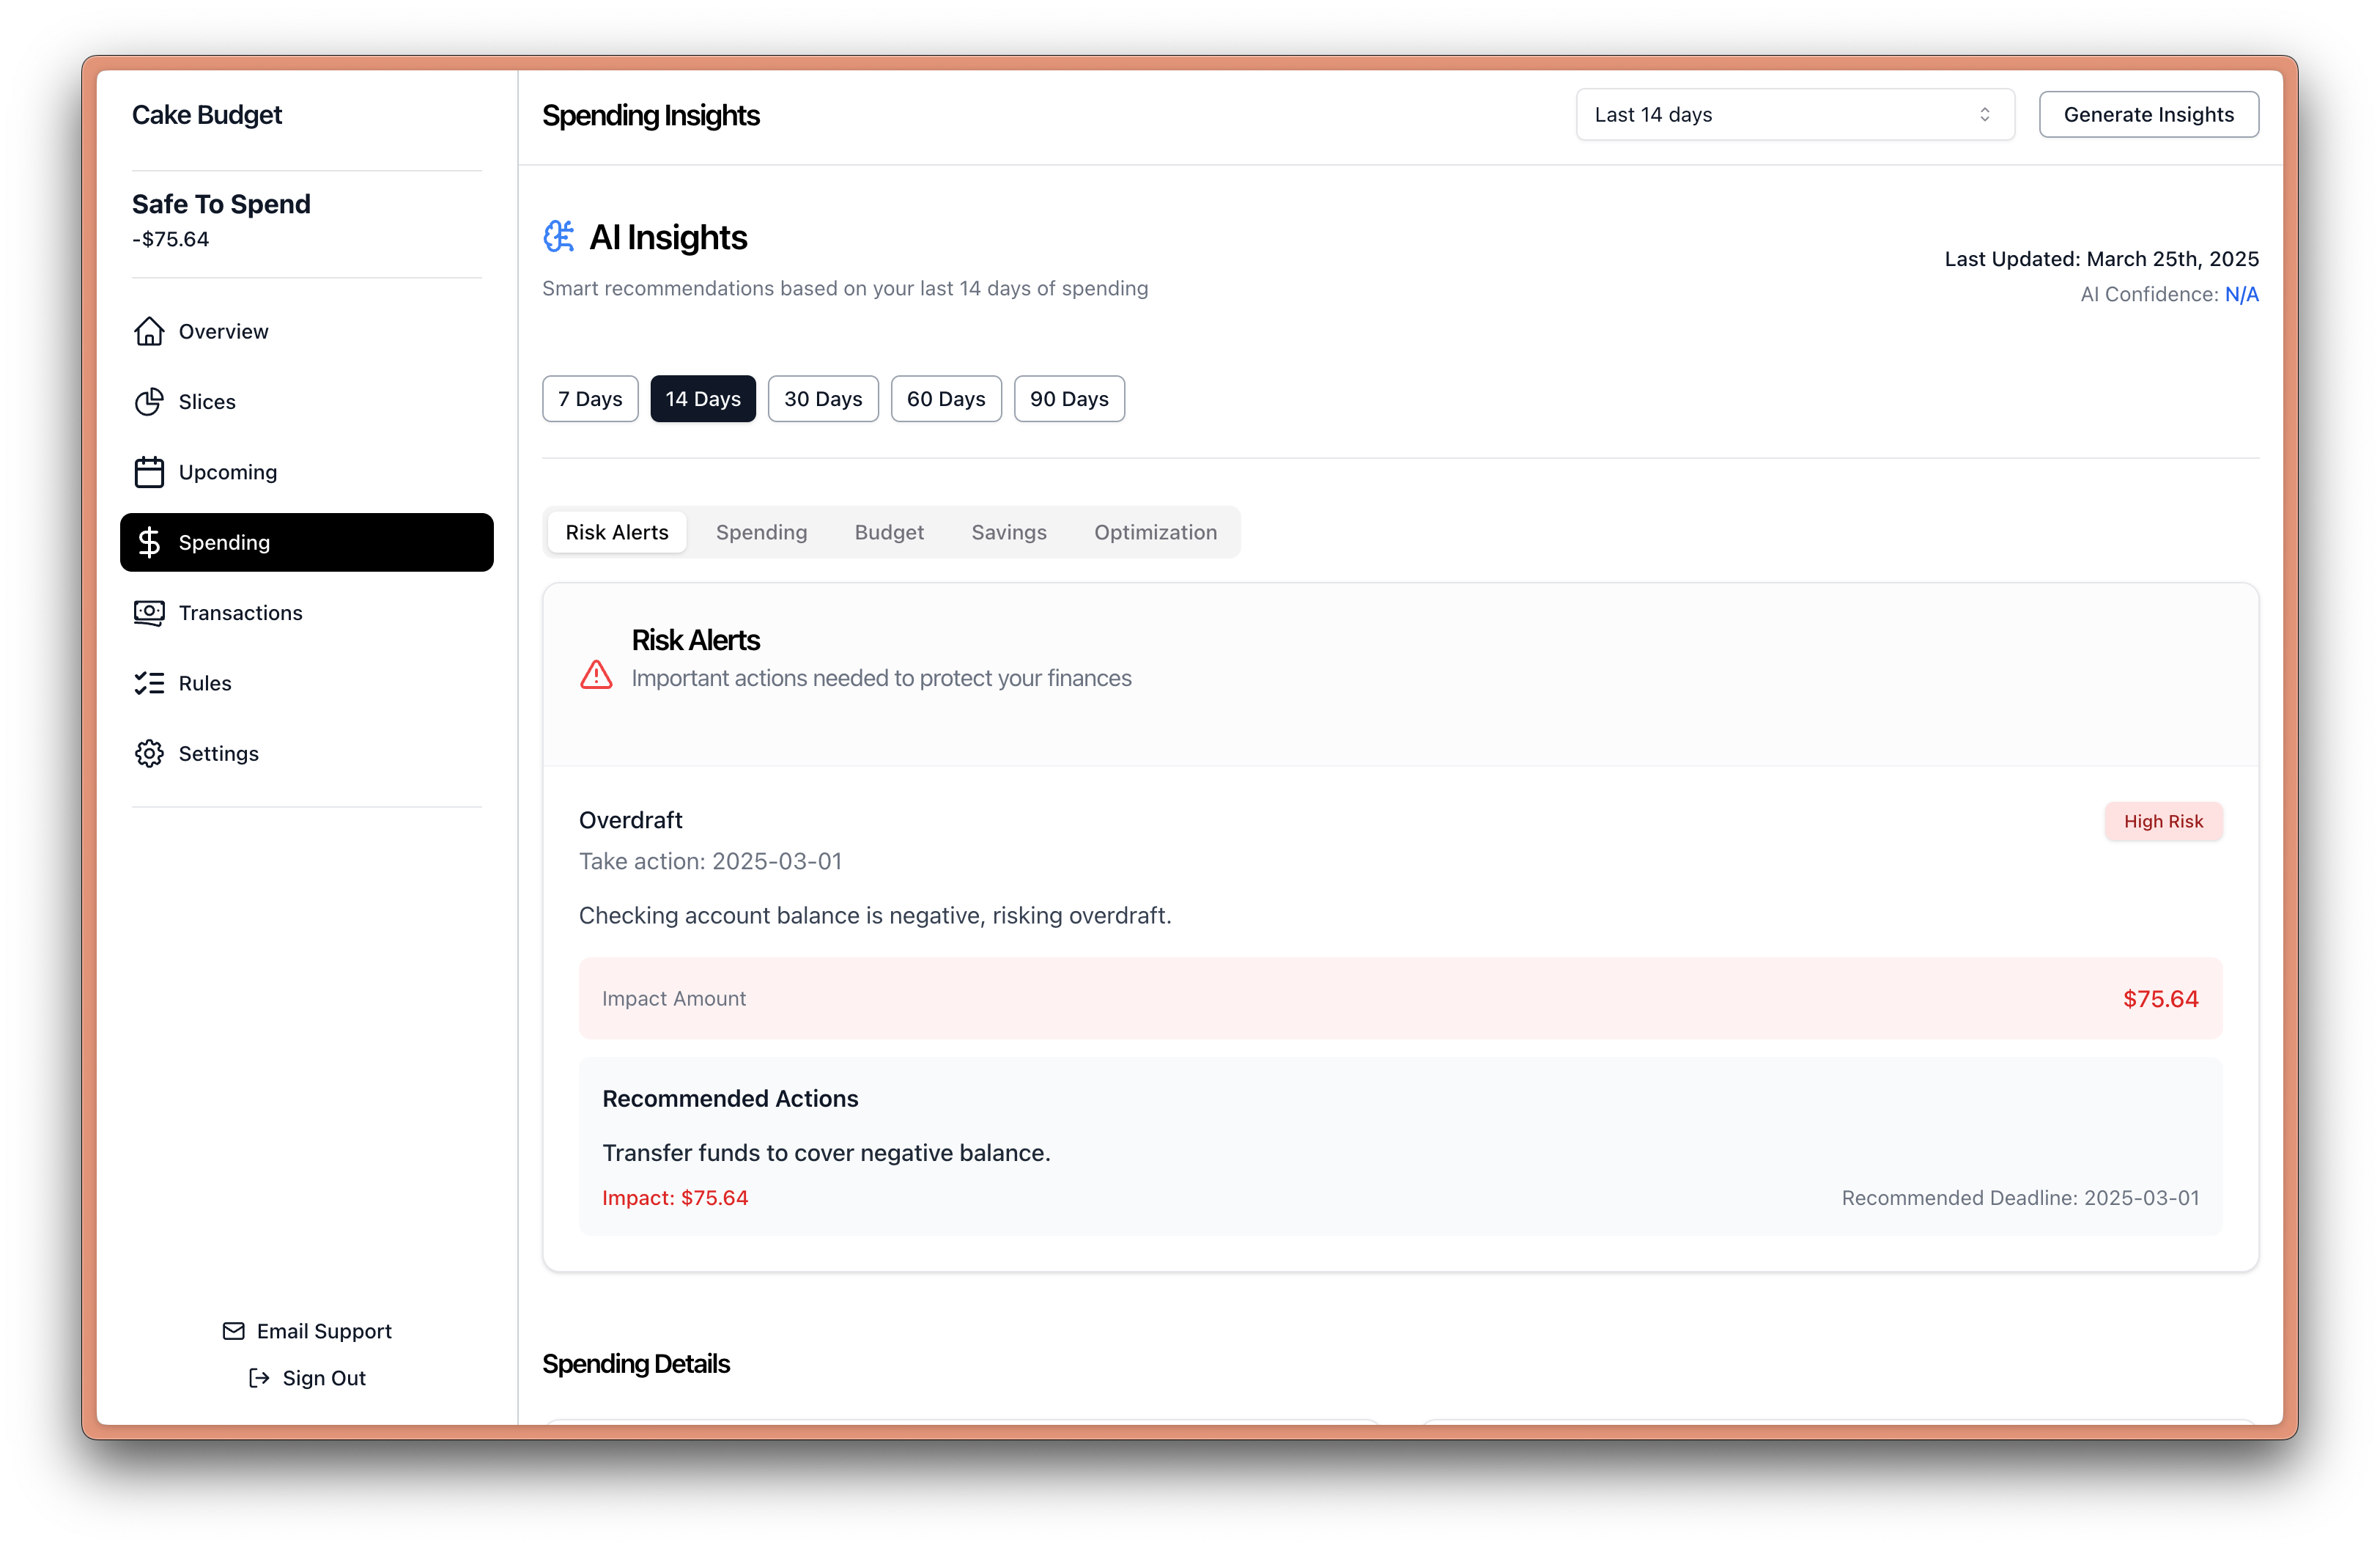Click the Sign Out link
The height and width of the screenshot is (1548, 2380).
[307, 1378]
